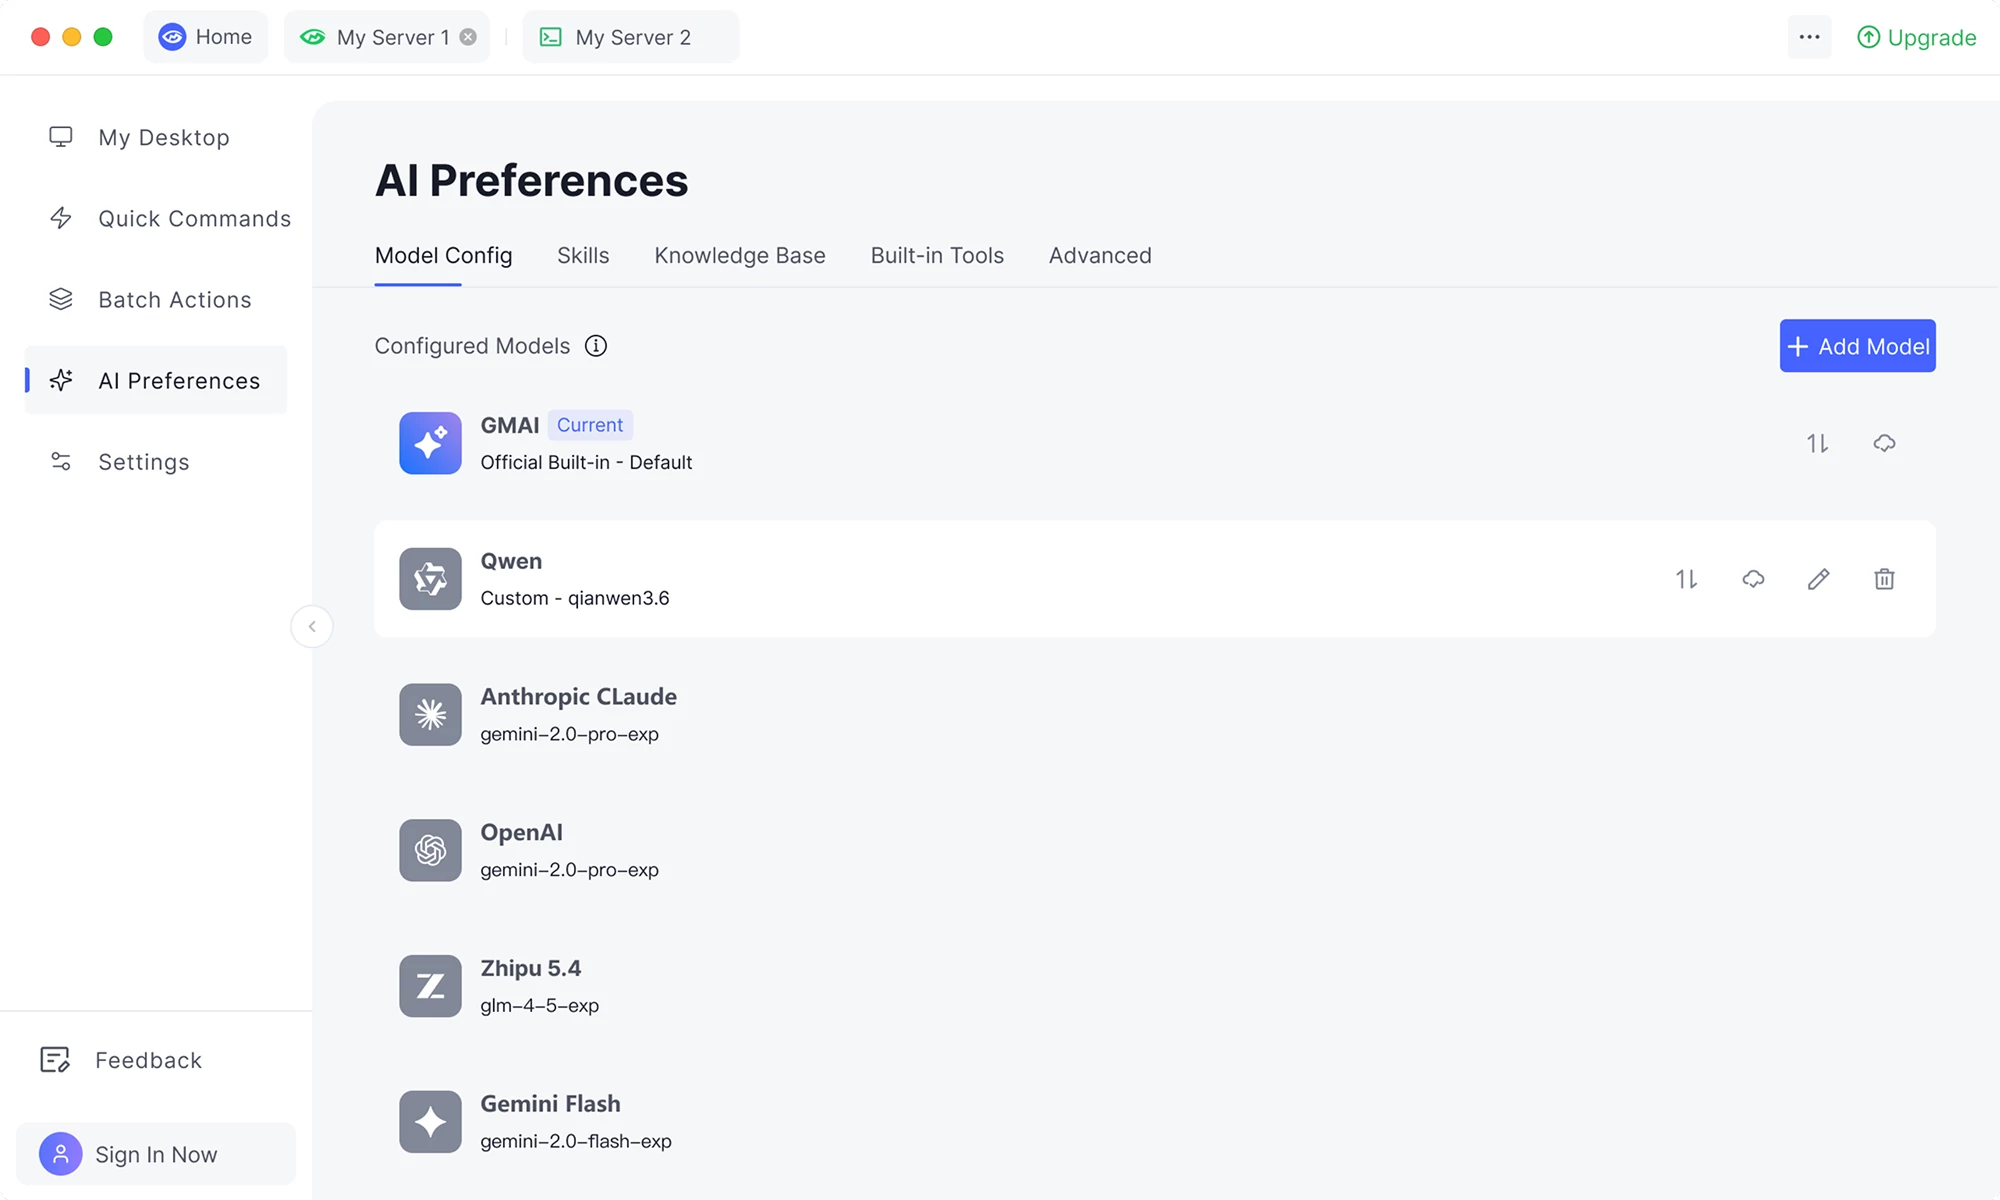Click the Quick Commands lightning icon
Image resolution: width=2000 pixels, height=1200 pixels.
tap(61, 218)
